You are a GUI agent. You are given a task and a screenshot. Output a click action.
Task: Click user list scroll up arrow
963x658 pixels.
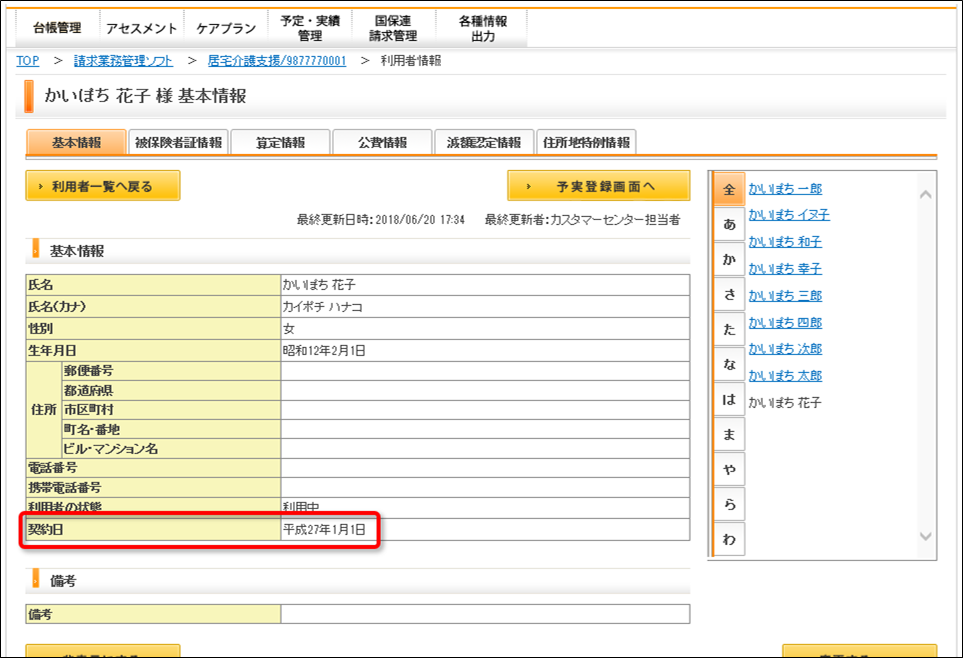coord(926,194)
